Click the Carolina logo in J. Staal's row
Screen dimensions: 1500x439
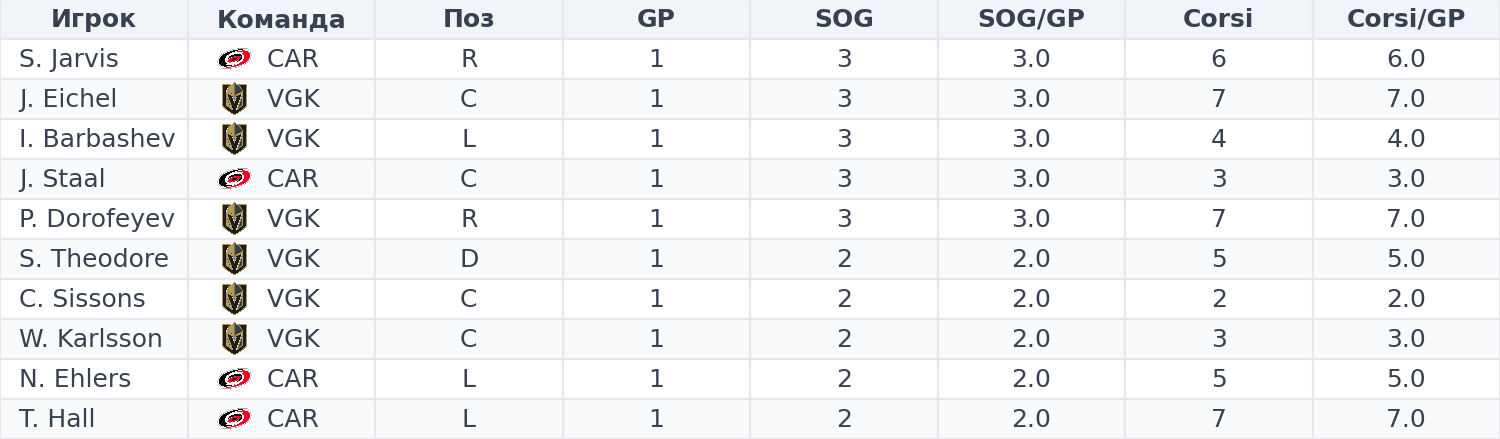point(234,179)
